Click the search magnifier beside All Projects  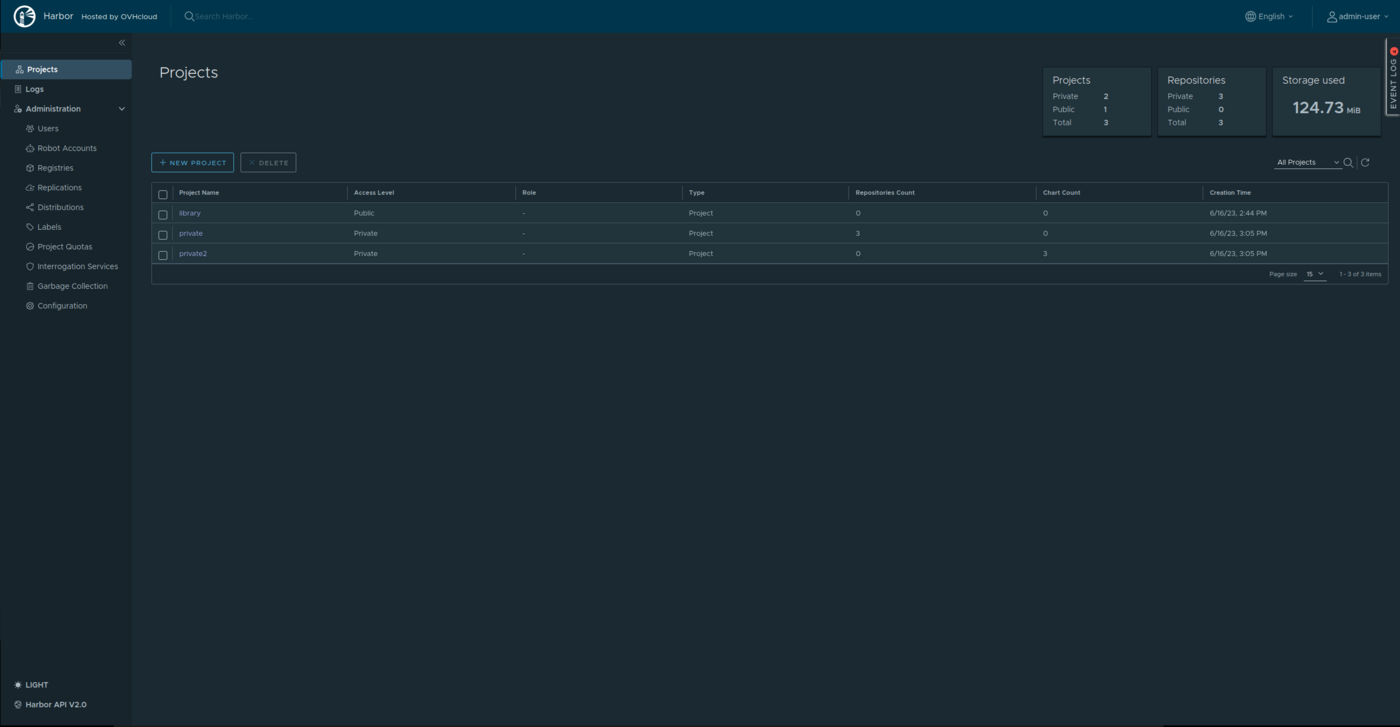pos(1348,163)
